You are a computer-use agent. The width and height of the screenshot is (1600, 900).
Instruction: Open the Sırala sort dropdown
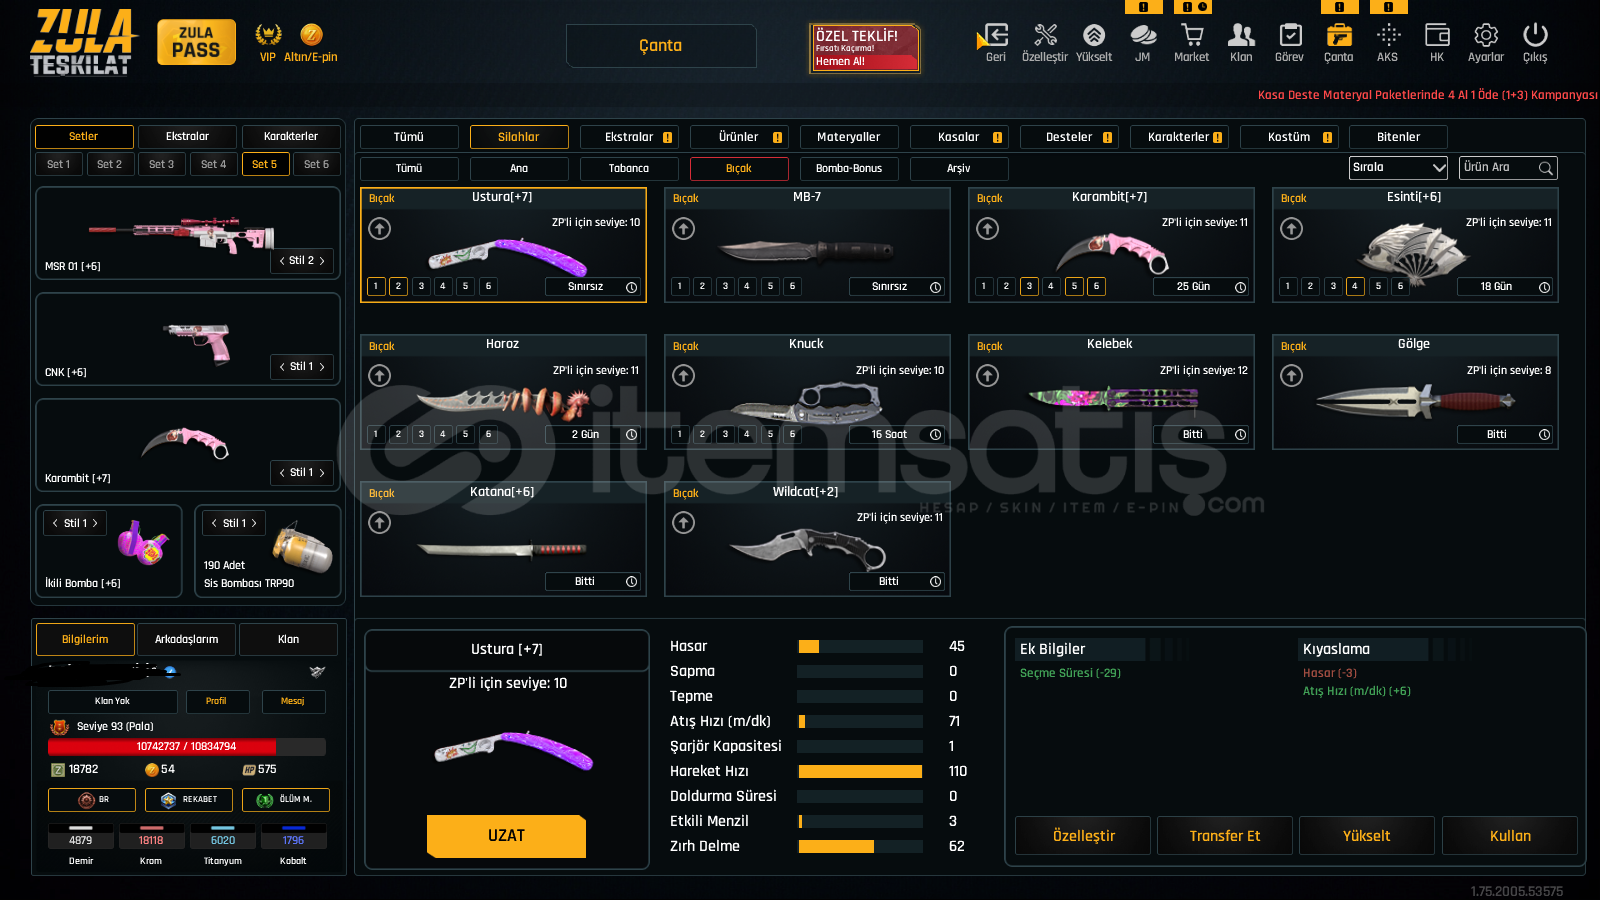pyautogui.click(x=1398, y=168)
